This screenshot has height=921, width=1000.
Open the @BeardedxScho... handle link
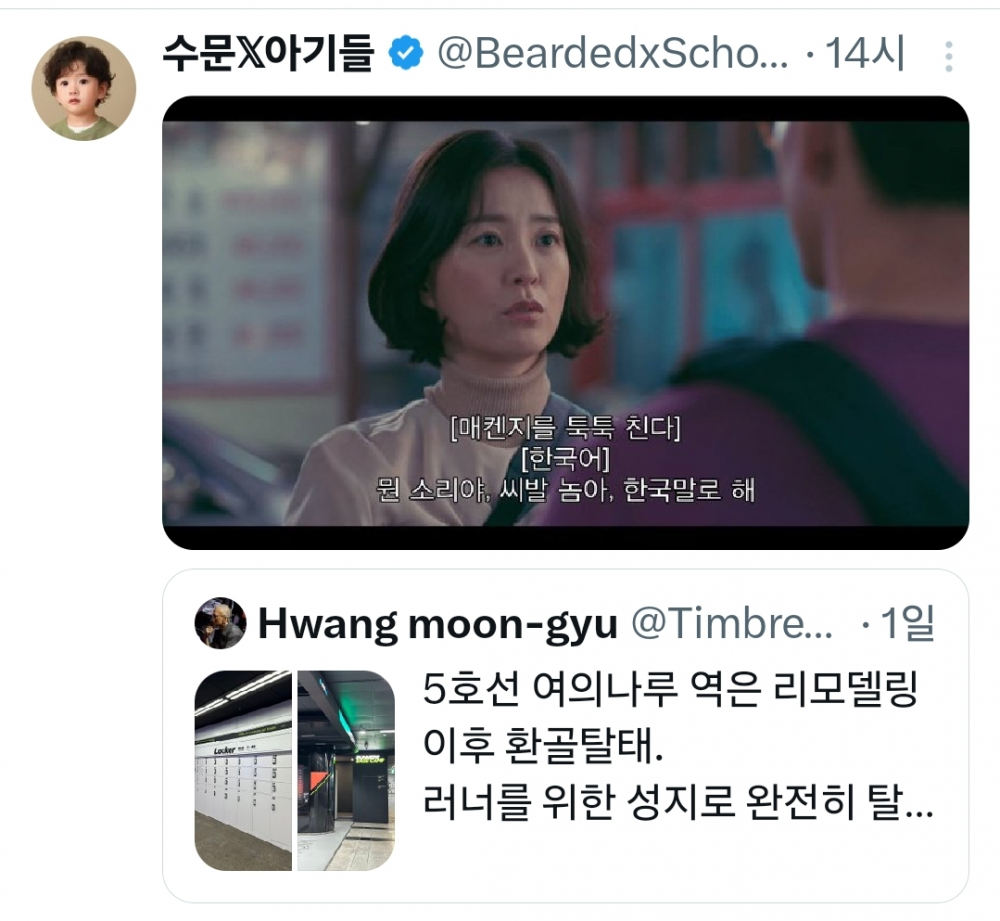click(x=612, y=53)
